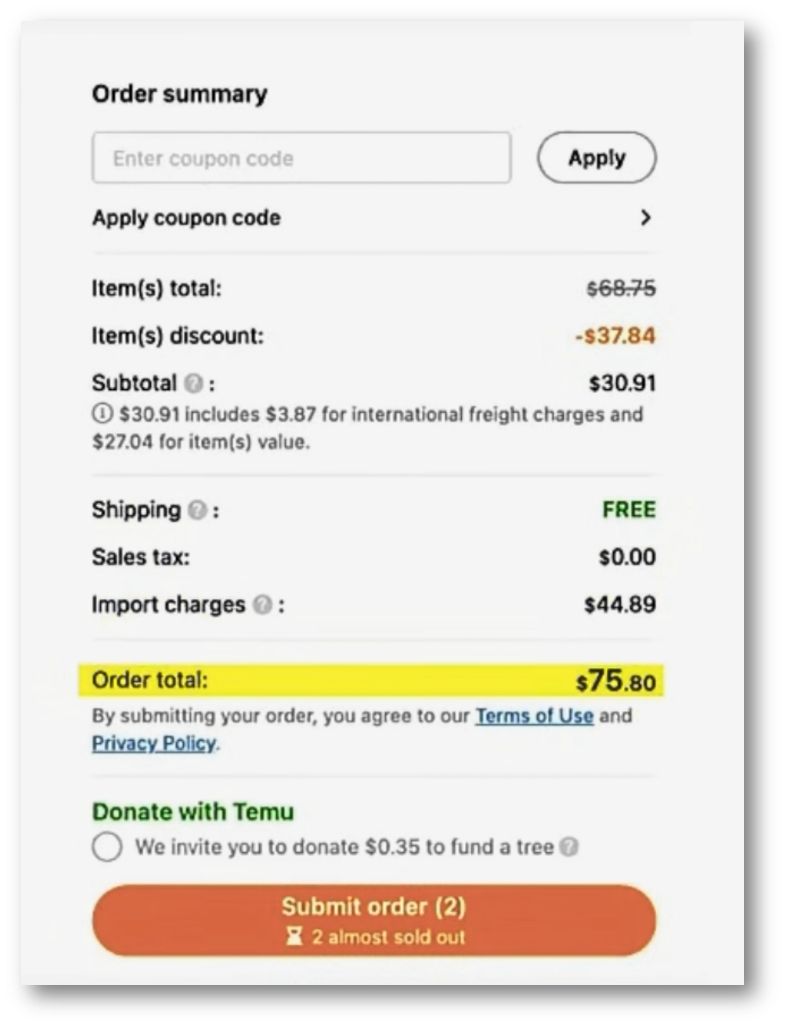Select the donate $0.35 radio button
The image size is (786, 1027).
click(x=107, y=848)
